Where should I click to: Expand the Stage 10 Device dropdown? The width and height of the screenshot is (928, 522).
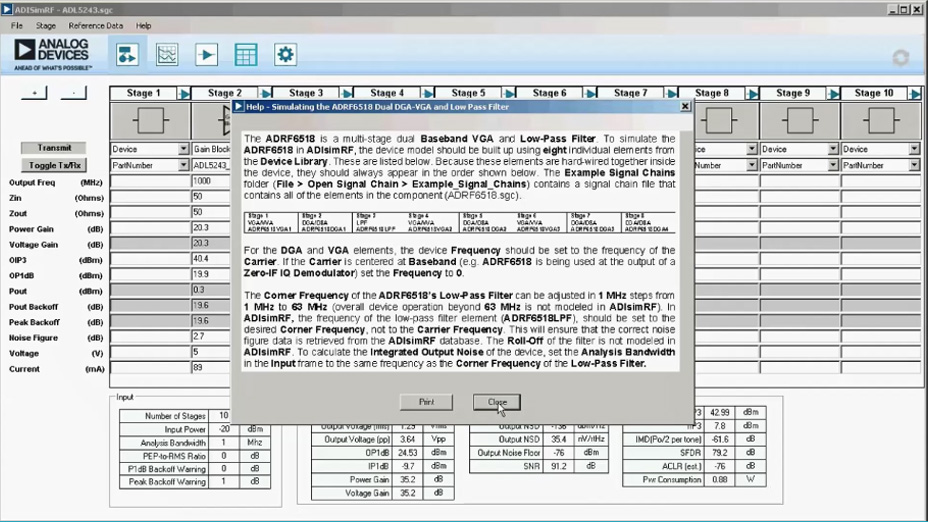[914, 149]
